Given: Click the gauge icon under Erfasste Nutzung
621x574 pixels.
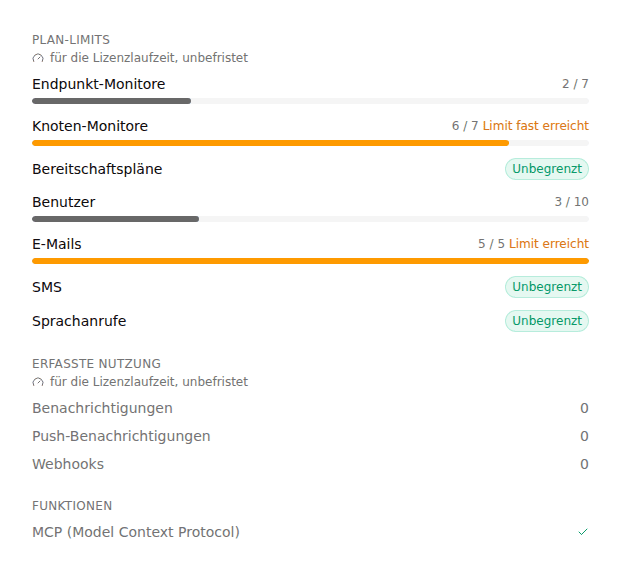Looking at the screenshot, I should 38,382.
